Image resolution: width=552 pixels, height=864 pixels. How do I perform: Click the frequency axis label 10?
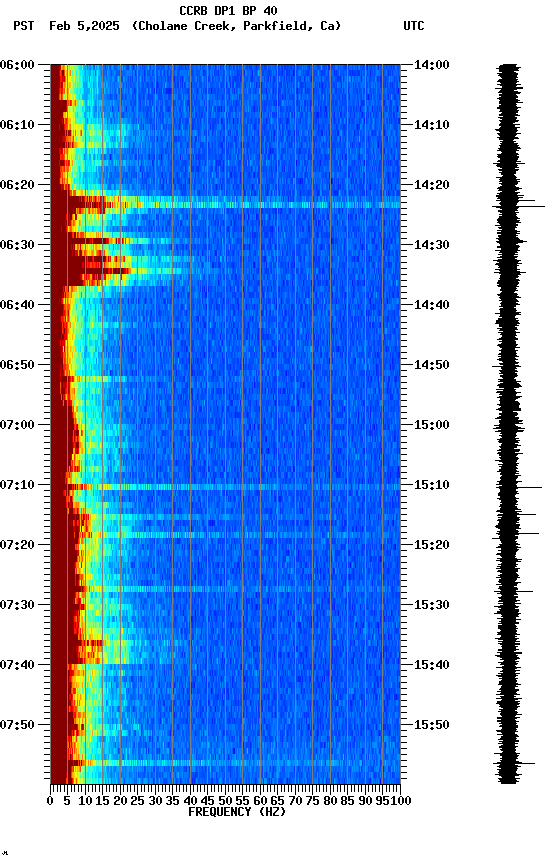click(85, 802)
